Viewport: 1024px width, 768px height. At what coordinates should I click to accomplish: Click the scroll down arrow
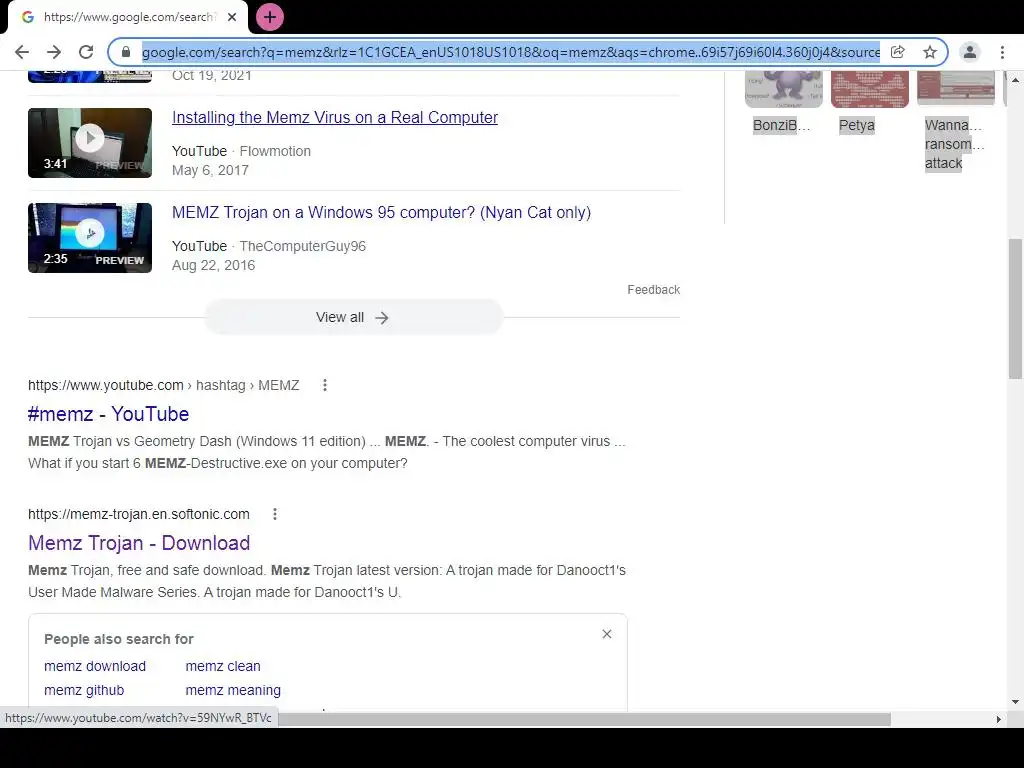click(x=1015, y=702)
